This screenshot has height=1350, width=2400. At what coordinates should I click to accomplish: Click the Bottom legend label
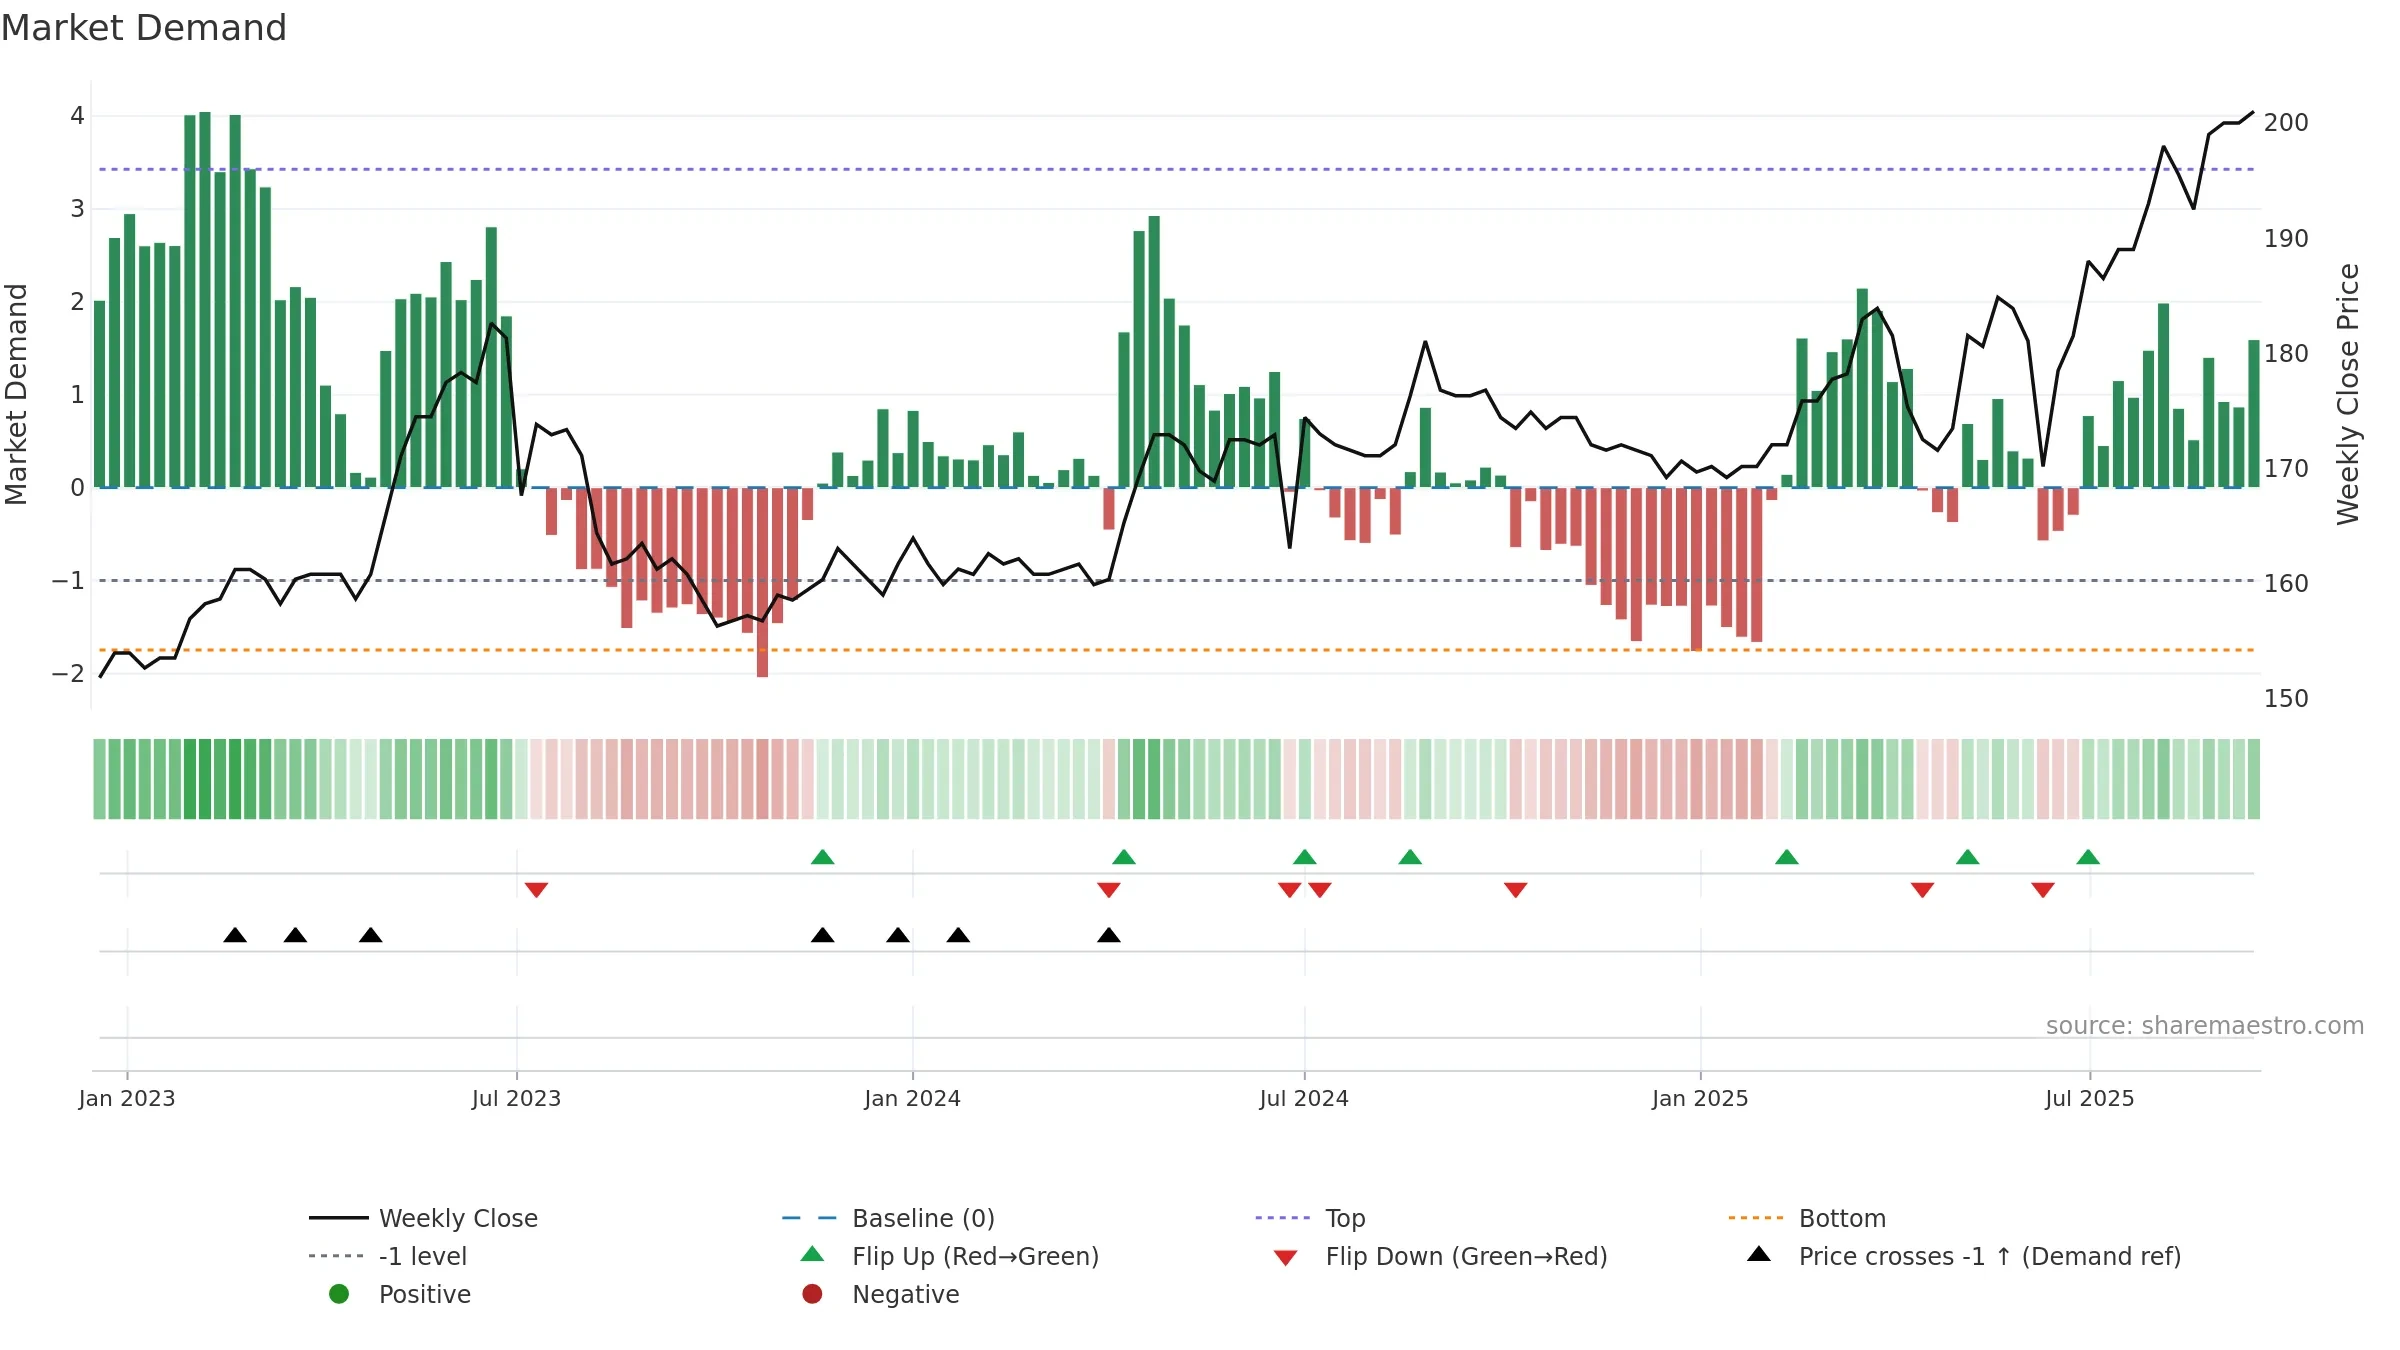[1842, 1219]
